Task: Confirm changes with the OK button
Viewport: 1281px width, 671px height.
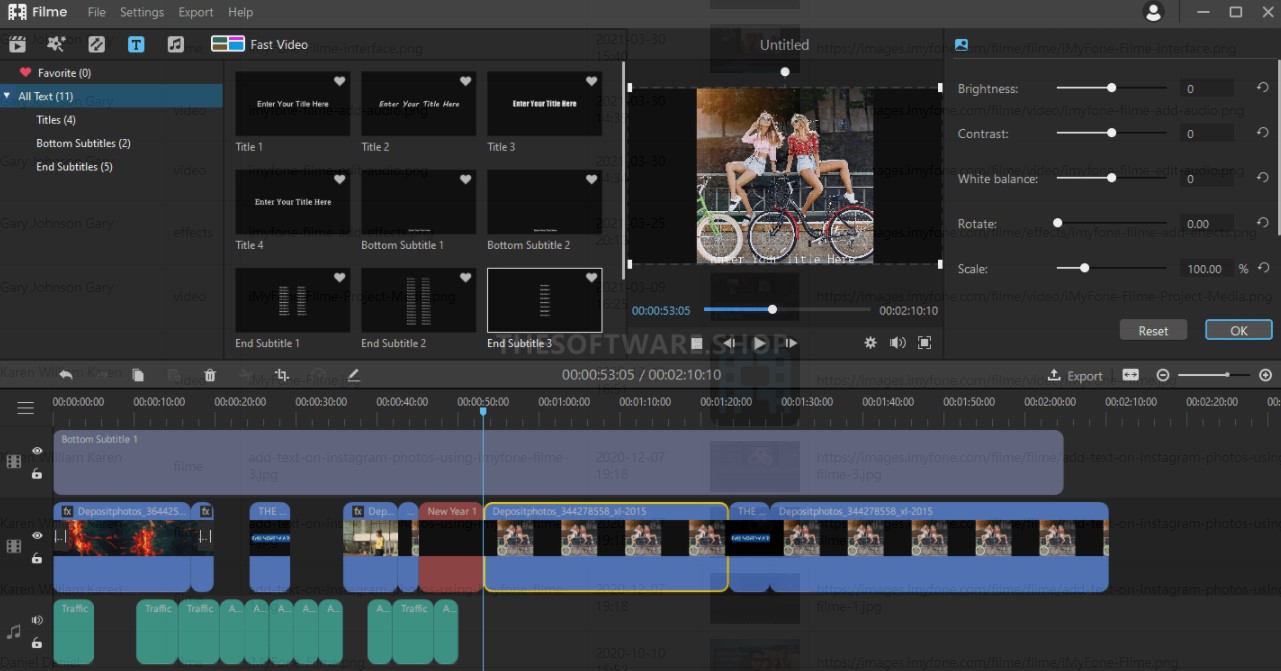Action: (1239, 330)
